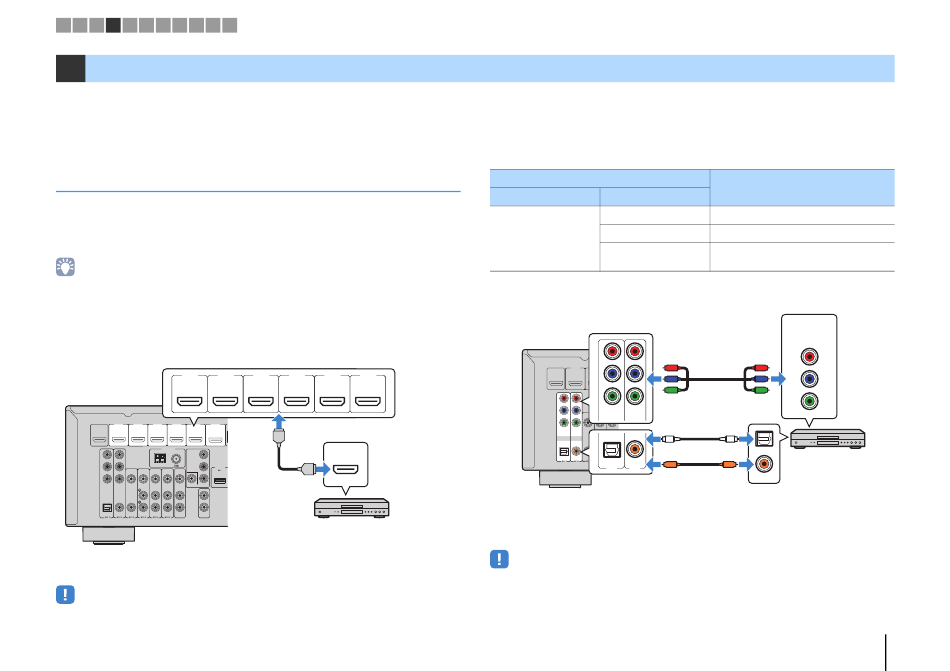
Task: Click the orange coaxial cable plug near the receiver
Action: (x=669, y=464)
